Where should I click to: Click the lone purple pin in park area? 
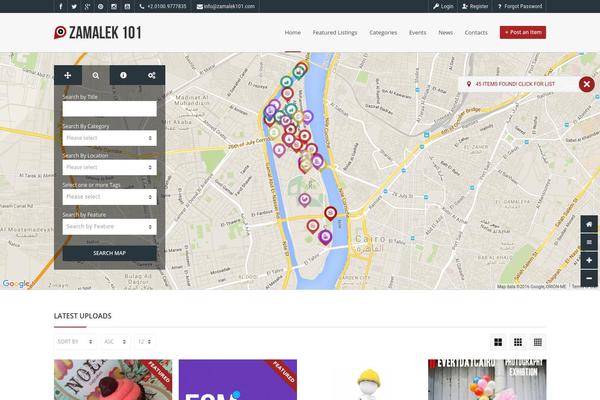click(304, 200)
